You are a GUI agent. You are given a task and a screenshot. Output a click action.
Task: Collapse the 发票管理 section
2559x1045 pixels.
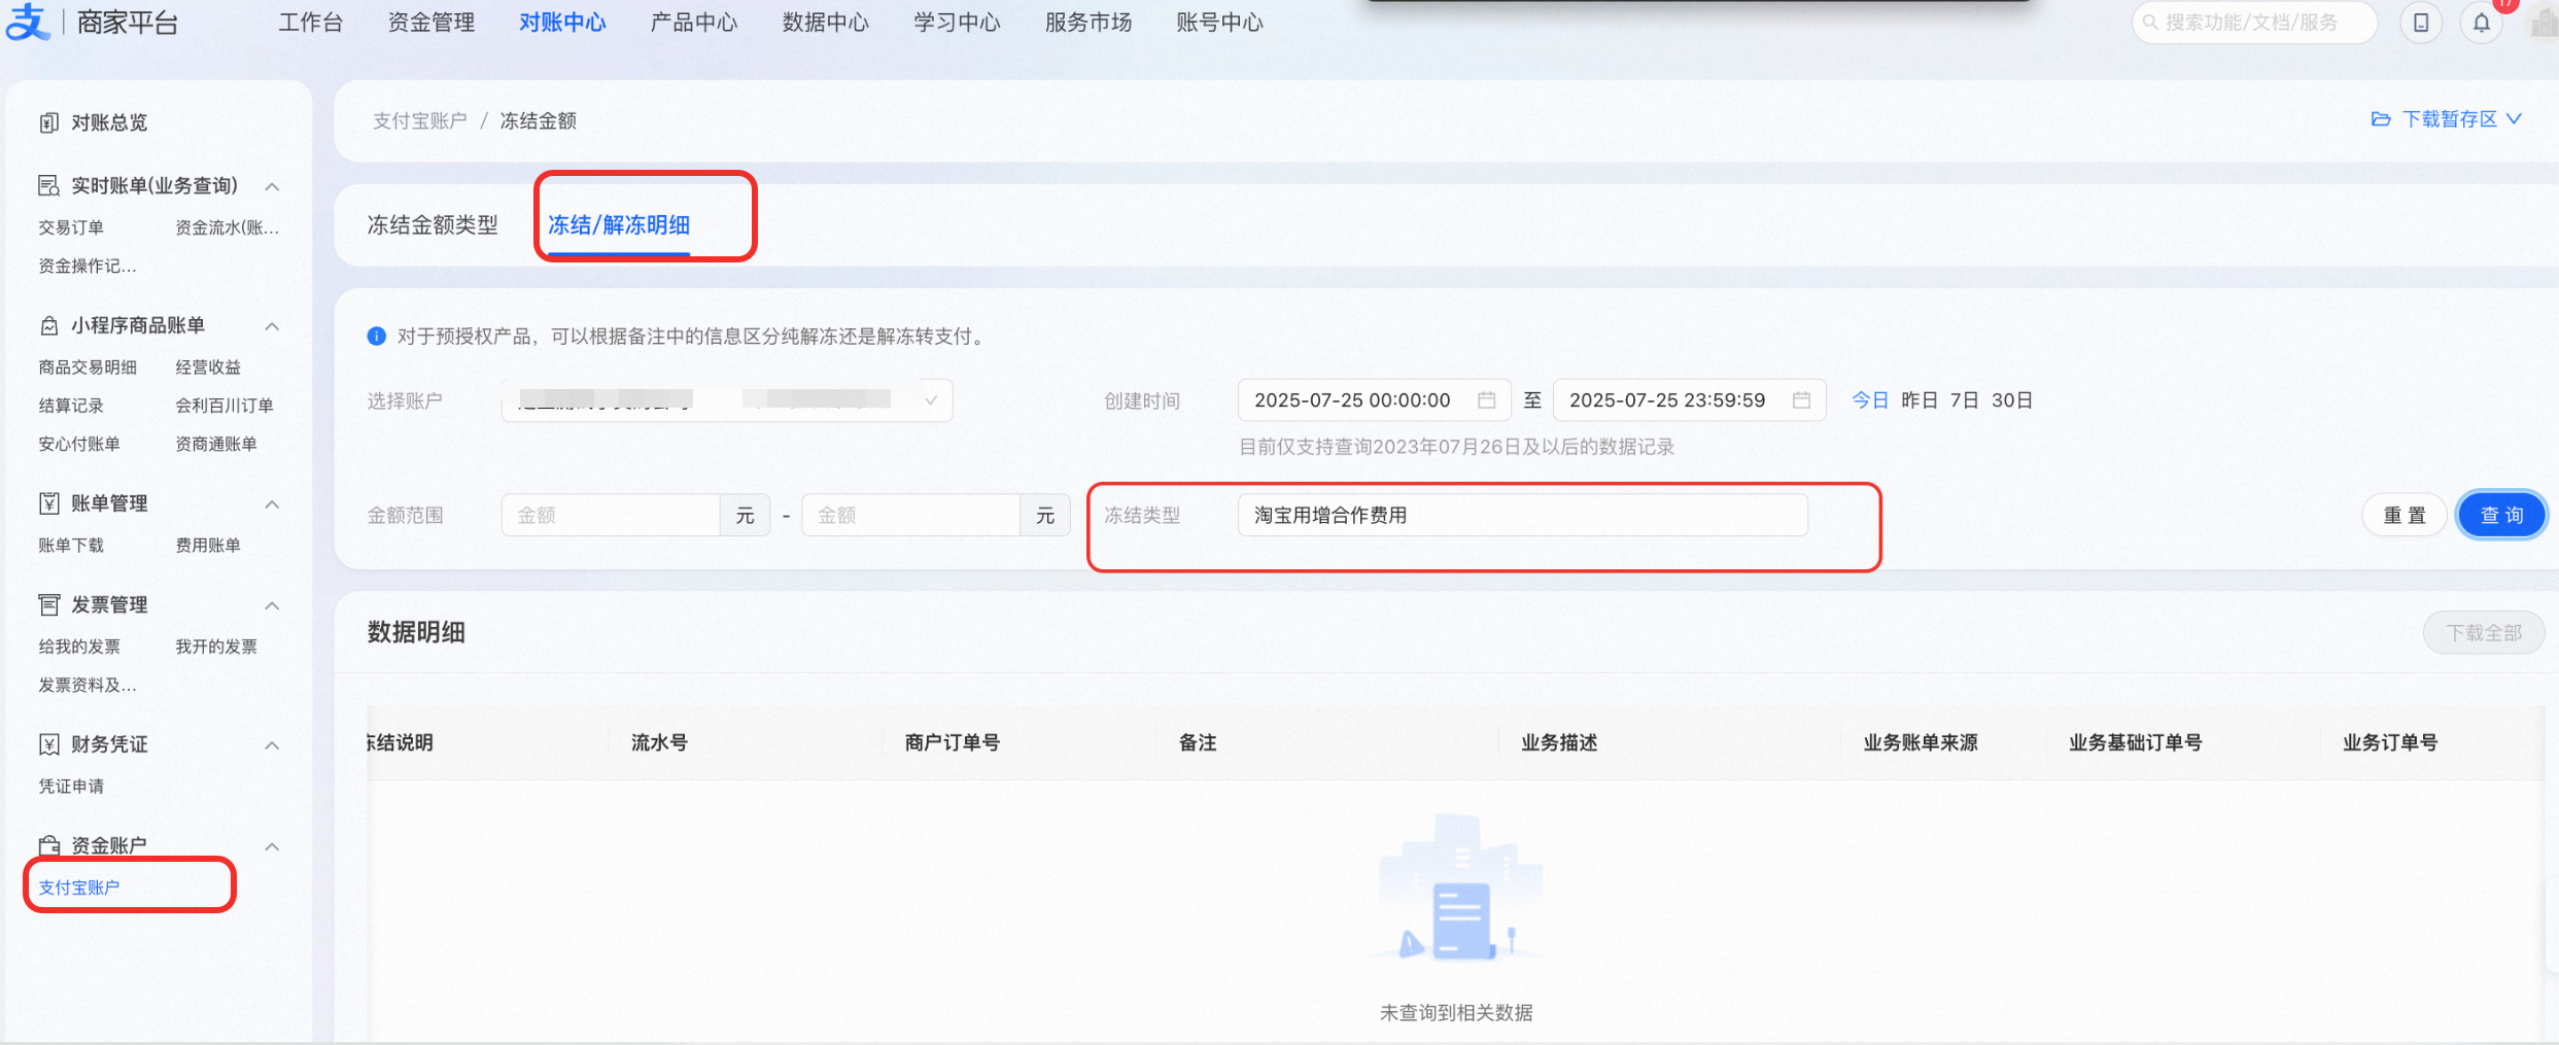(x=272, y=606)
